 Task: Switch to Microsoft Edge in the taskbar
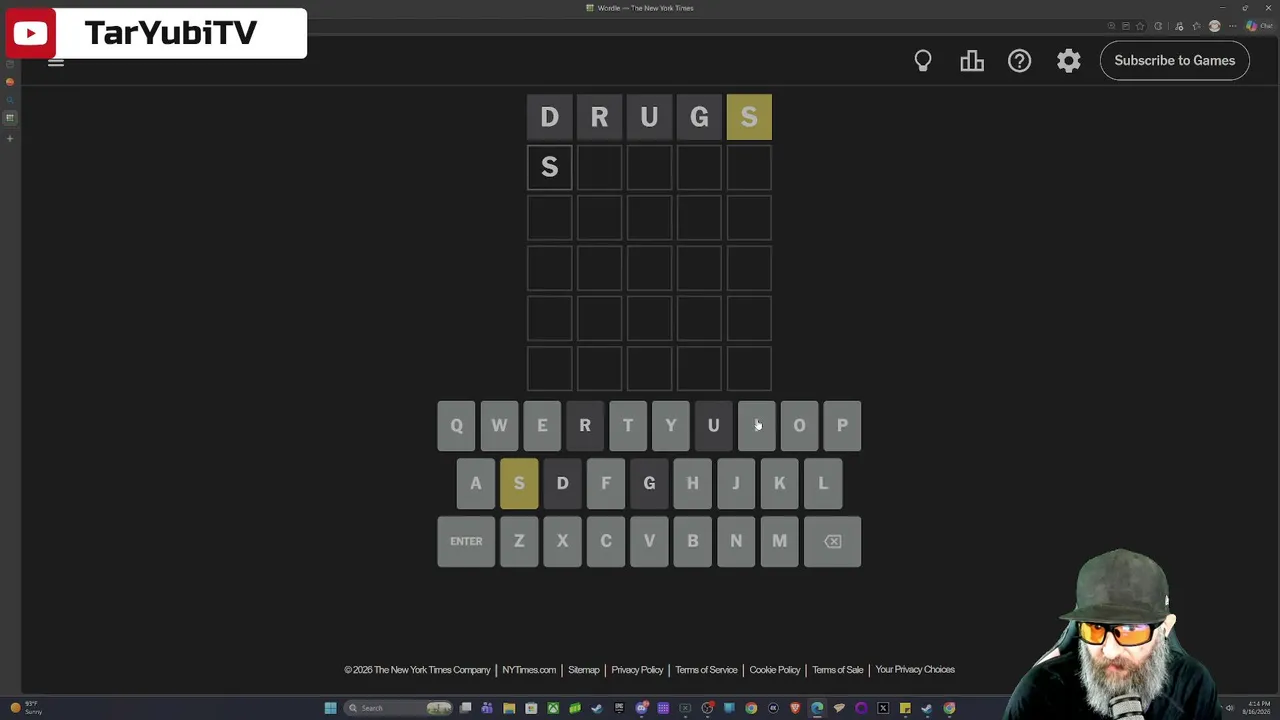817,708
